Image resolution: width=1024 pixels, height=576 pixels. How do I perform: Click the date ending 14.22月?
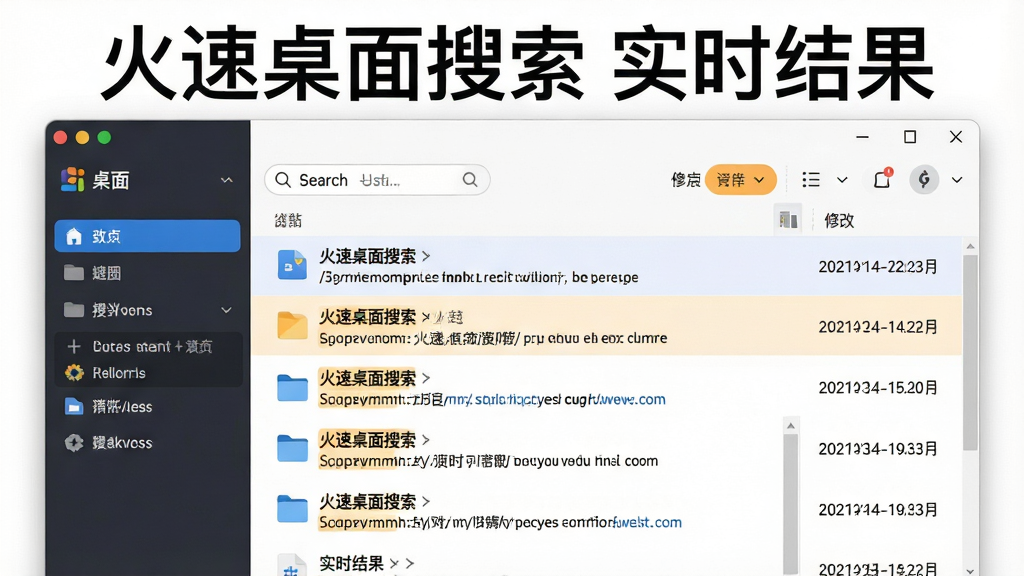(x=878, y=327)
